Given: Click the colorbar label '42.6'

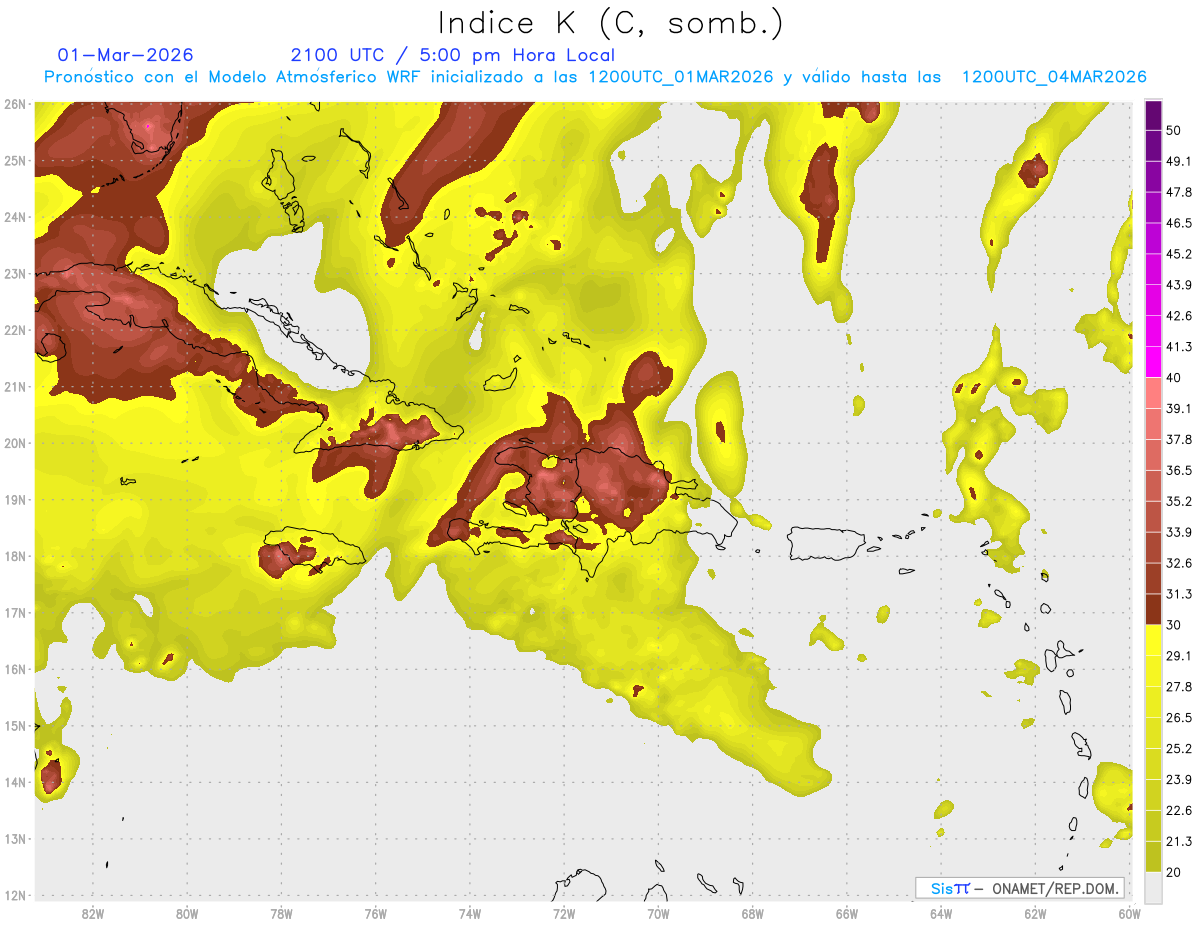Looking at the screenshot, I should click(1179, 316).
